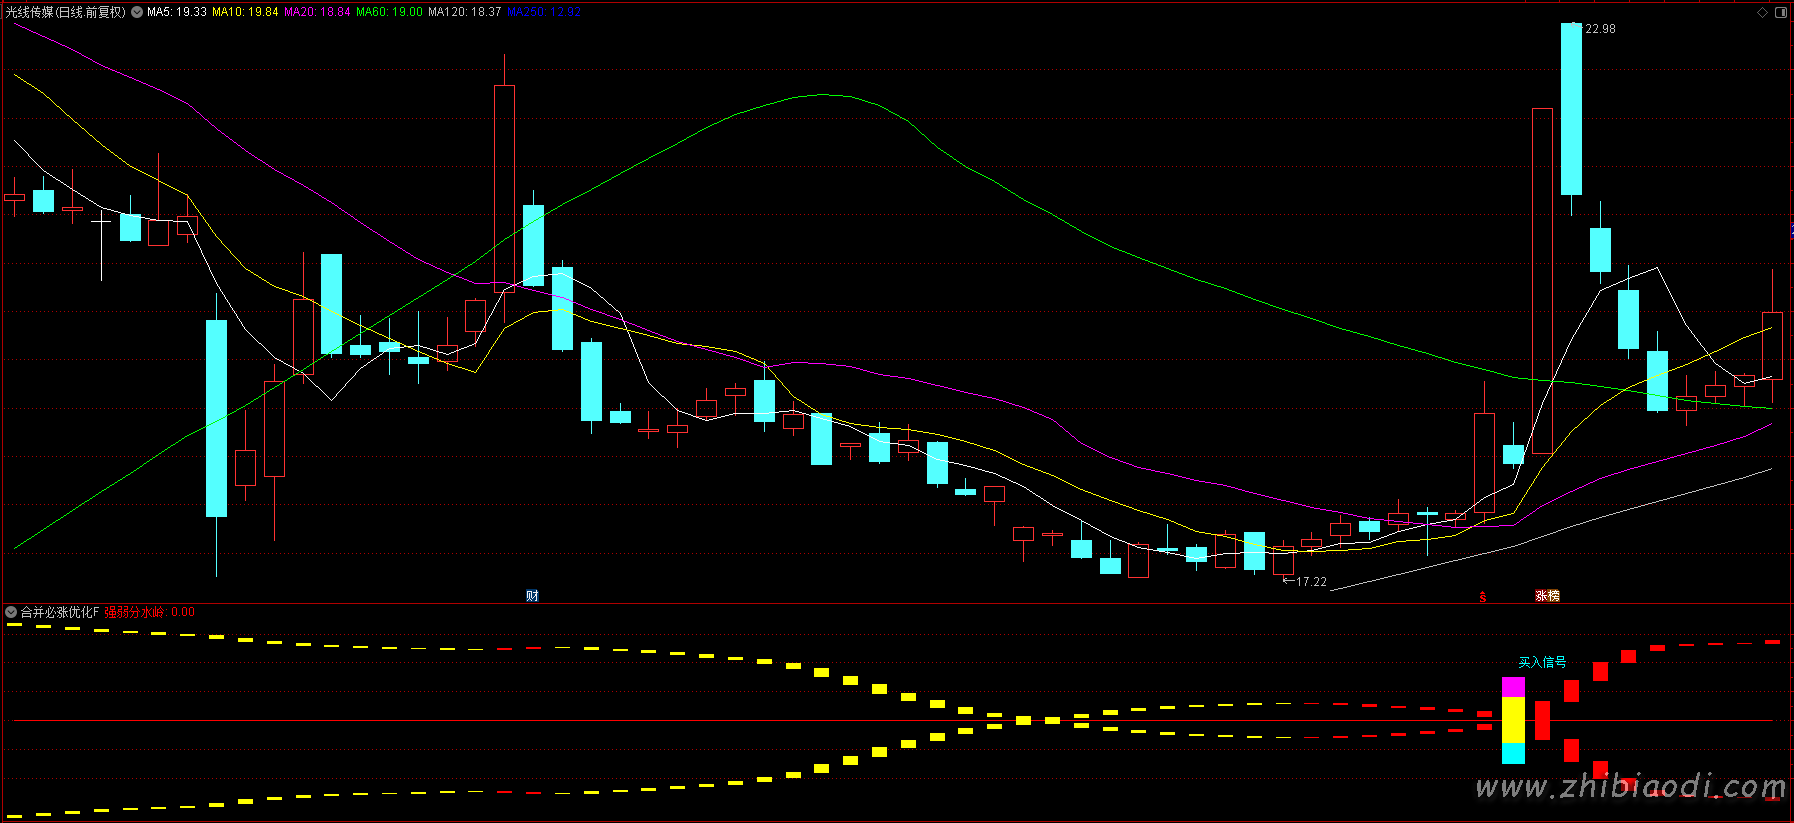
Task: Select the MA5: 19.33 label
Action: 177,12
